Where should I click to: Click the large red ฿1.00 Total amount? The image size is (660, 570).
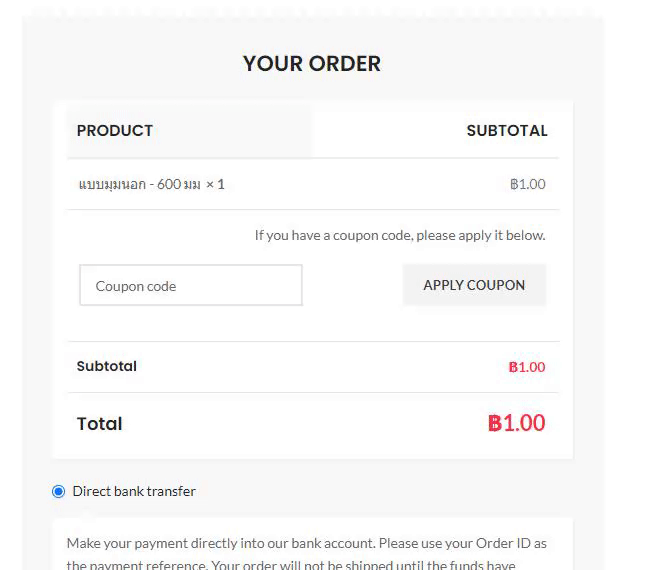tap(516, 423)
